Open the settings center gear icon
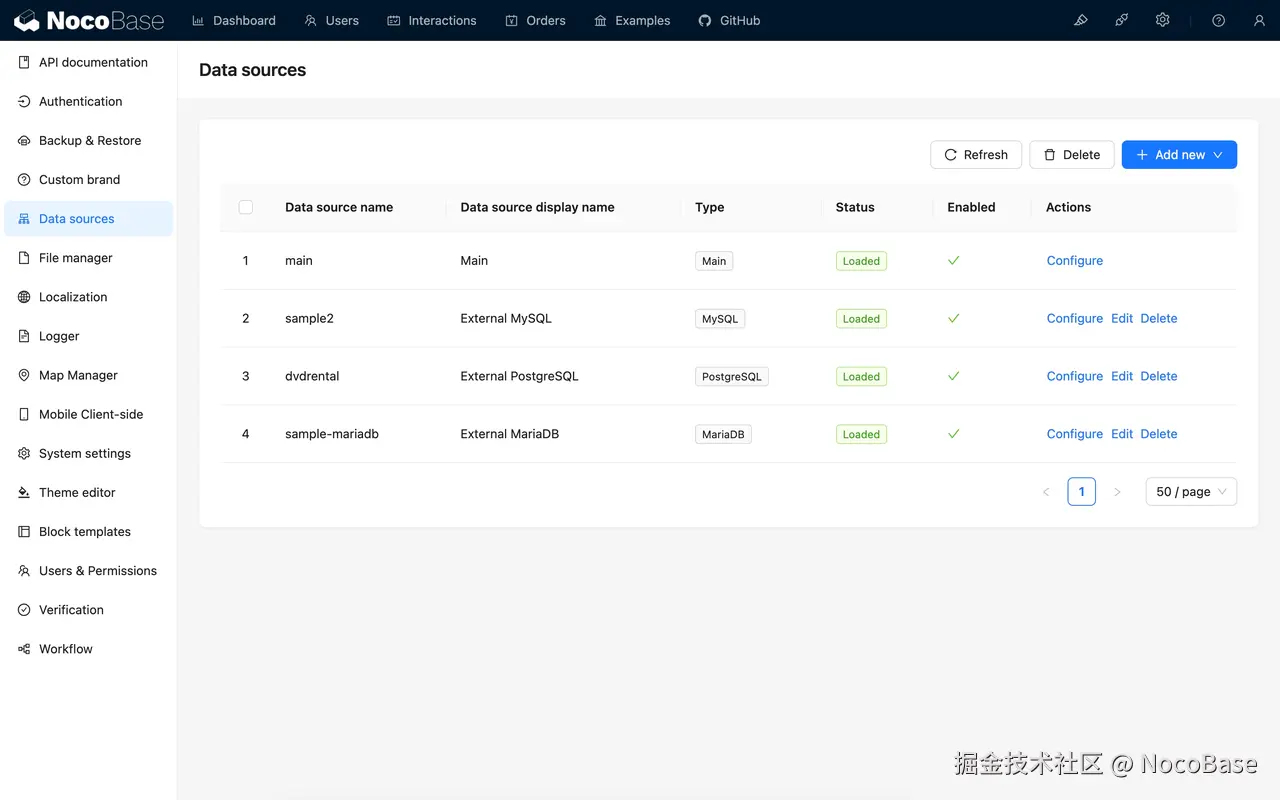The height and width of the screenshot is (800, 1280). tap(1162, 19)
